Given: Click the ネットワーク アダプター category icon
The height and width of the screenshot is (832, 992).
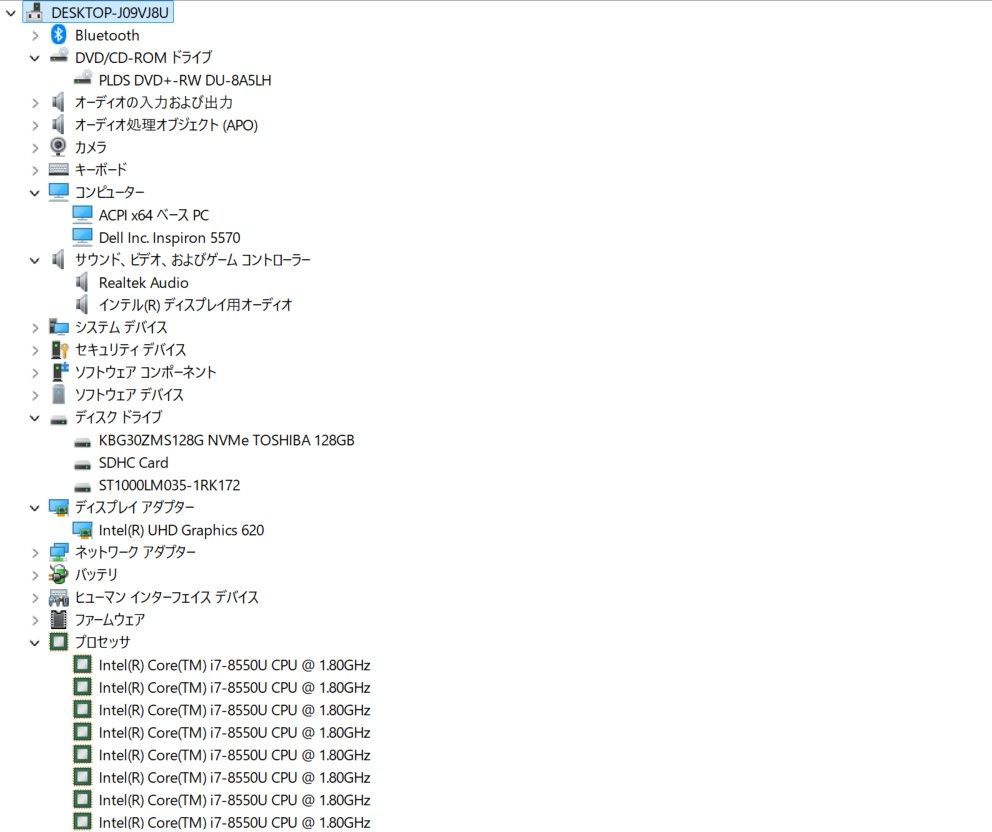Looking at the screenshot, I should (x=58, y=552).
